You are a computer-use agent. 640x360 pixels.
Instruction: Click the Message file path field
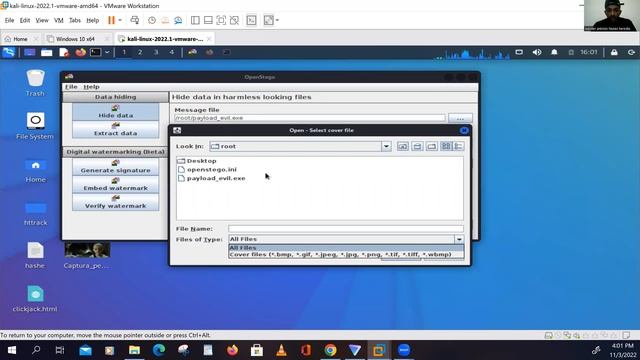point(310,118)
